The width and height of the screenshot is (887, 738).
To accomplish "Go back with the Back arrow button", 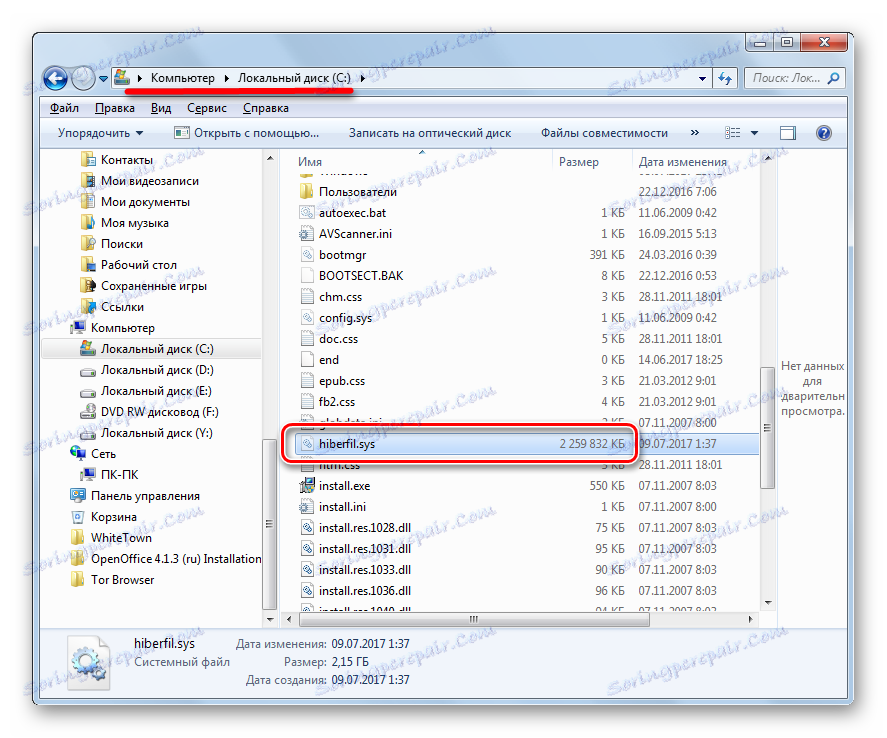I will click(x=55, y=78).
